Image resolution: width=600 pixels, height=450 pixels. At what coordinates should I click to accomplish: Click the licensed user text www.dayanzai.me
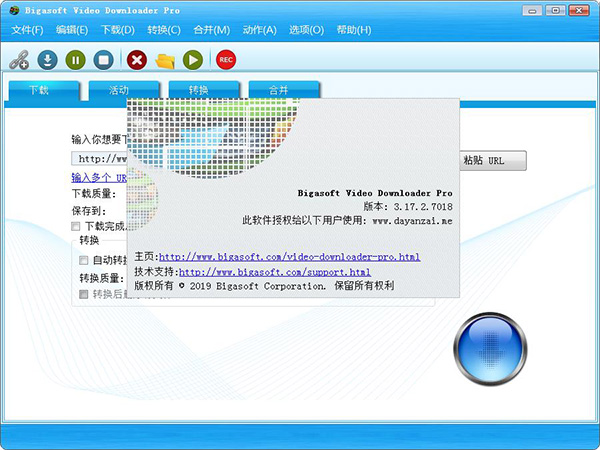[x=412, y=221]
